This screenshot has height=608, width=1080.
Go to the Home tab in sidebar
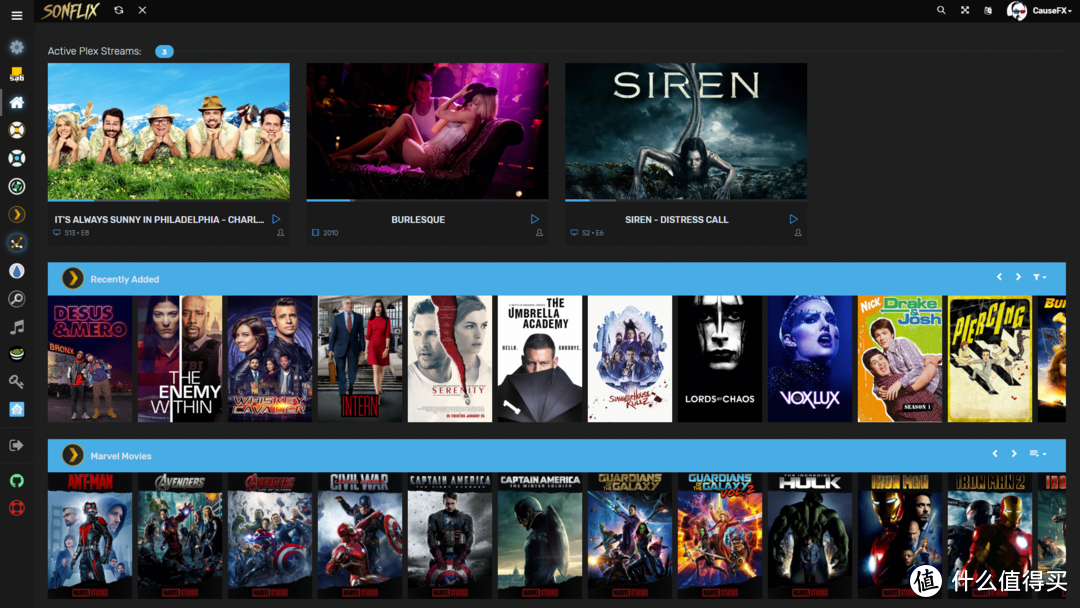coord(16,102)
